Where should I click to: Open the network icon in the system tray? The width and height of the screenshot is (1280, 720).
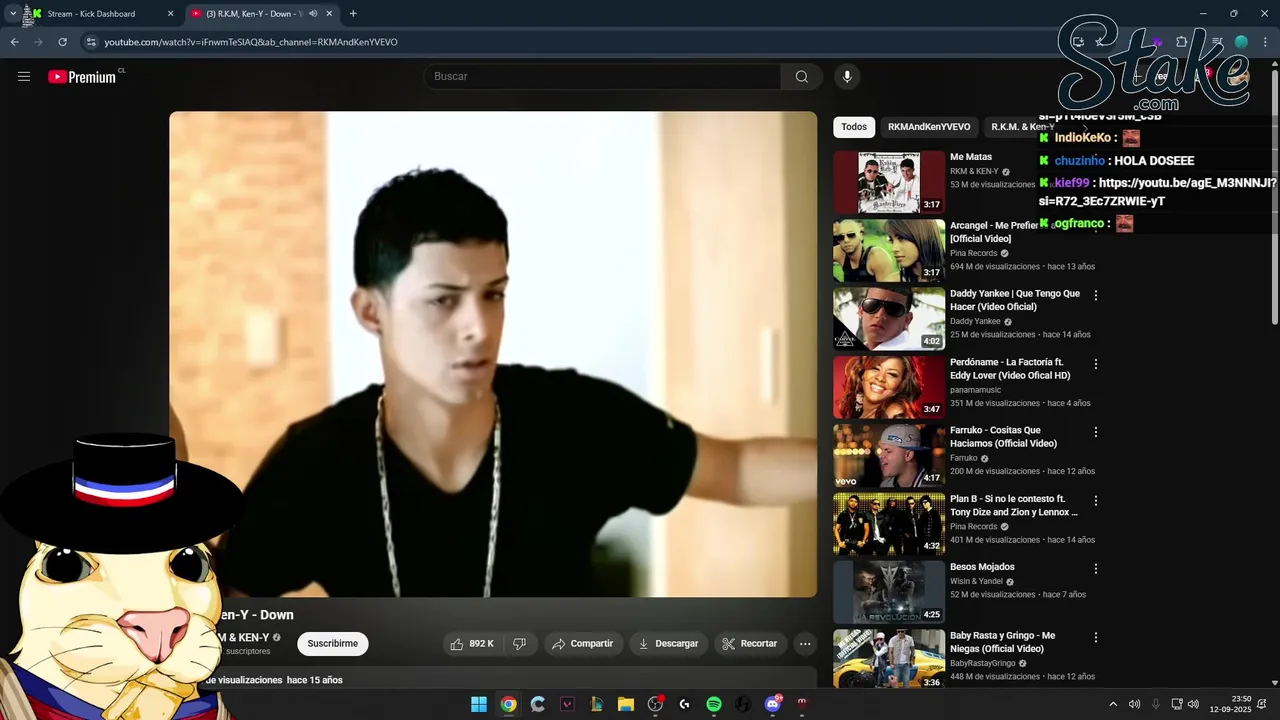pyautogui.click(x=1177, y=704)
